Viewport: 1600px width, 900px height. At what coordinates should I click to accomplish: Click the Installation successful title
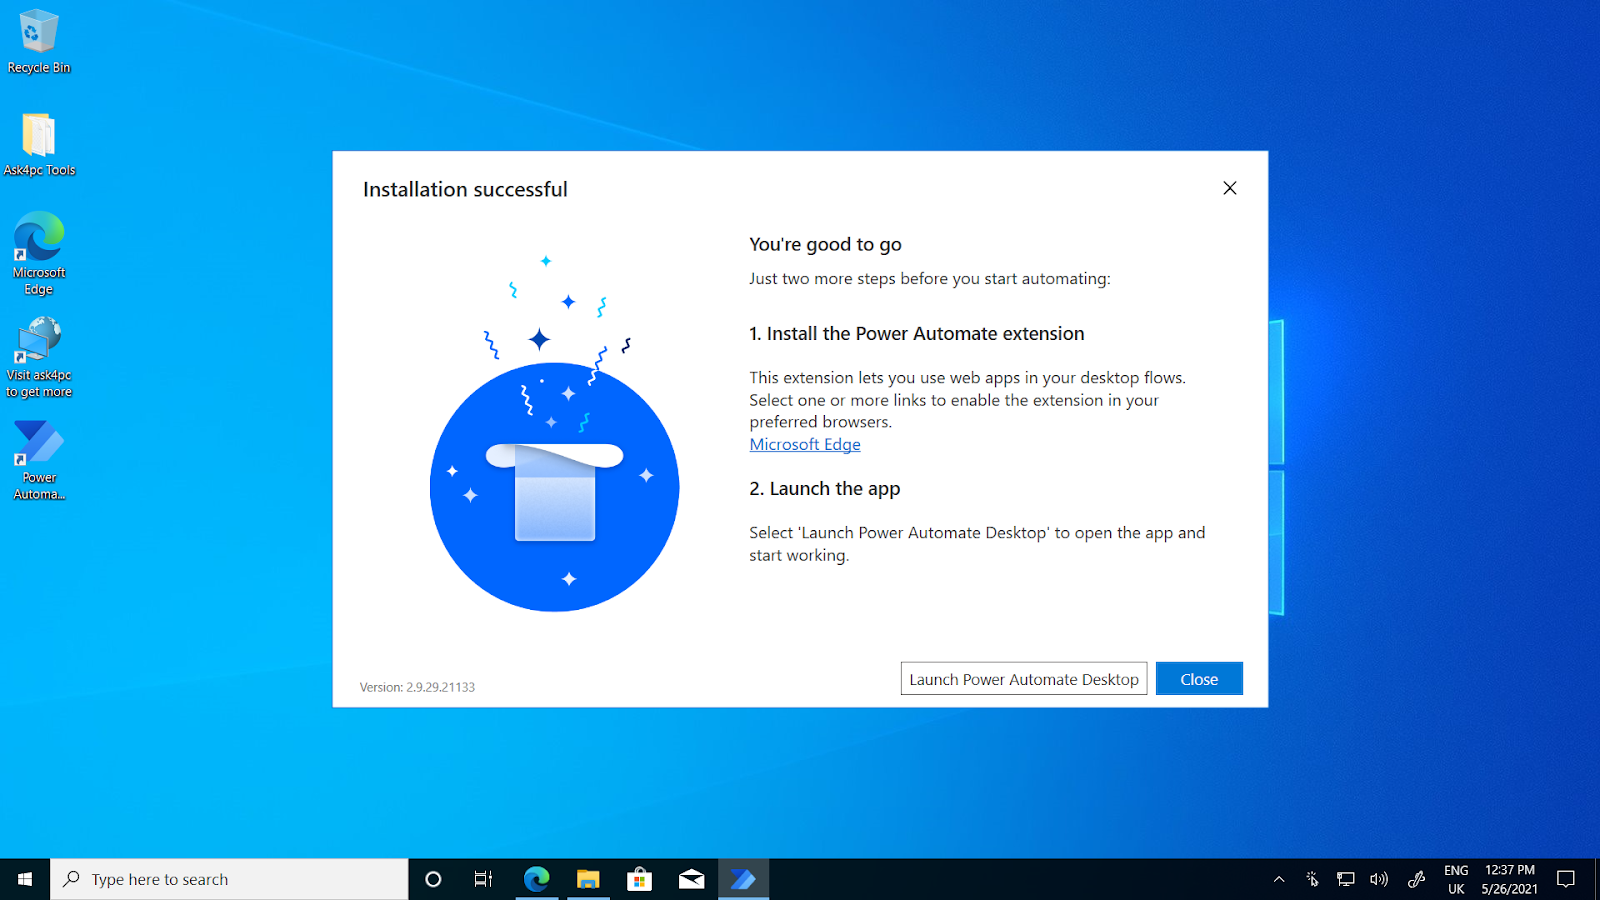[465, 189]
